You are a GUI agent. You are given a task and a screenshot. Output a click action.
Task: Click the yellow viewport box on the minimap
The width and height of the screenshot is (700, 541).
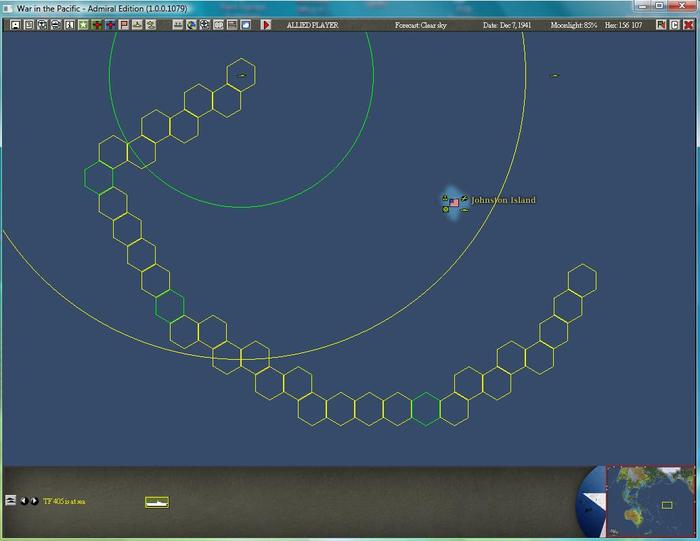click(667, 505)
